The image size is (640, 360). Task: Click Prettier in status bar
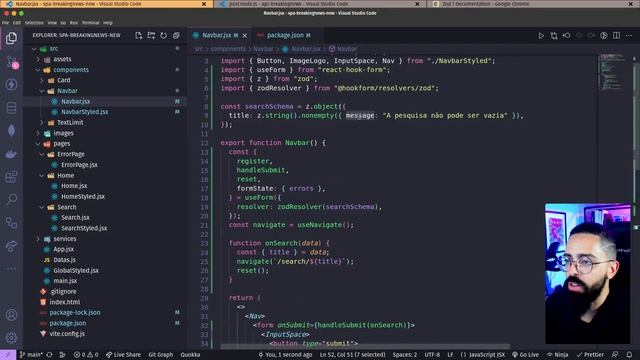590,355
